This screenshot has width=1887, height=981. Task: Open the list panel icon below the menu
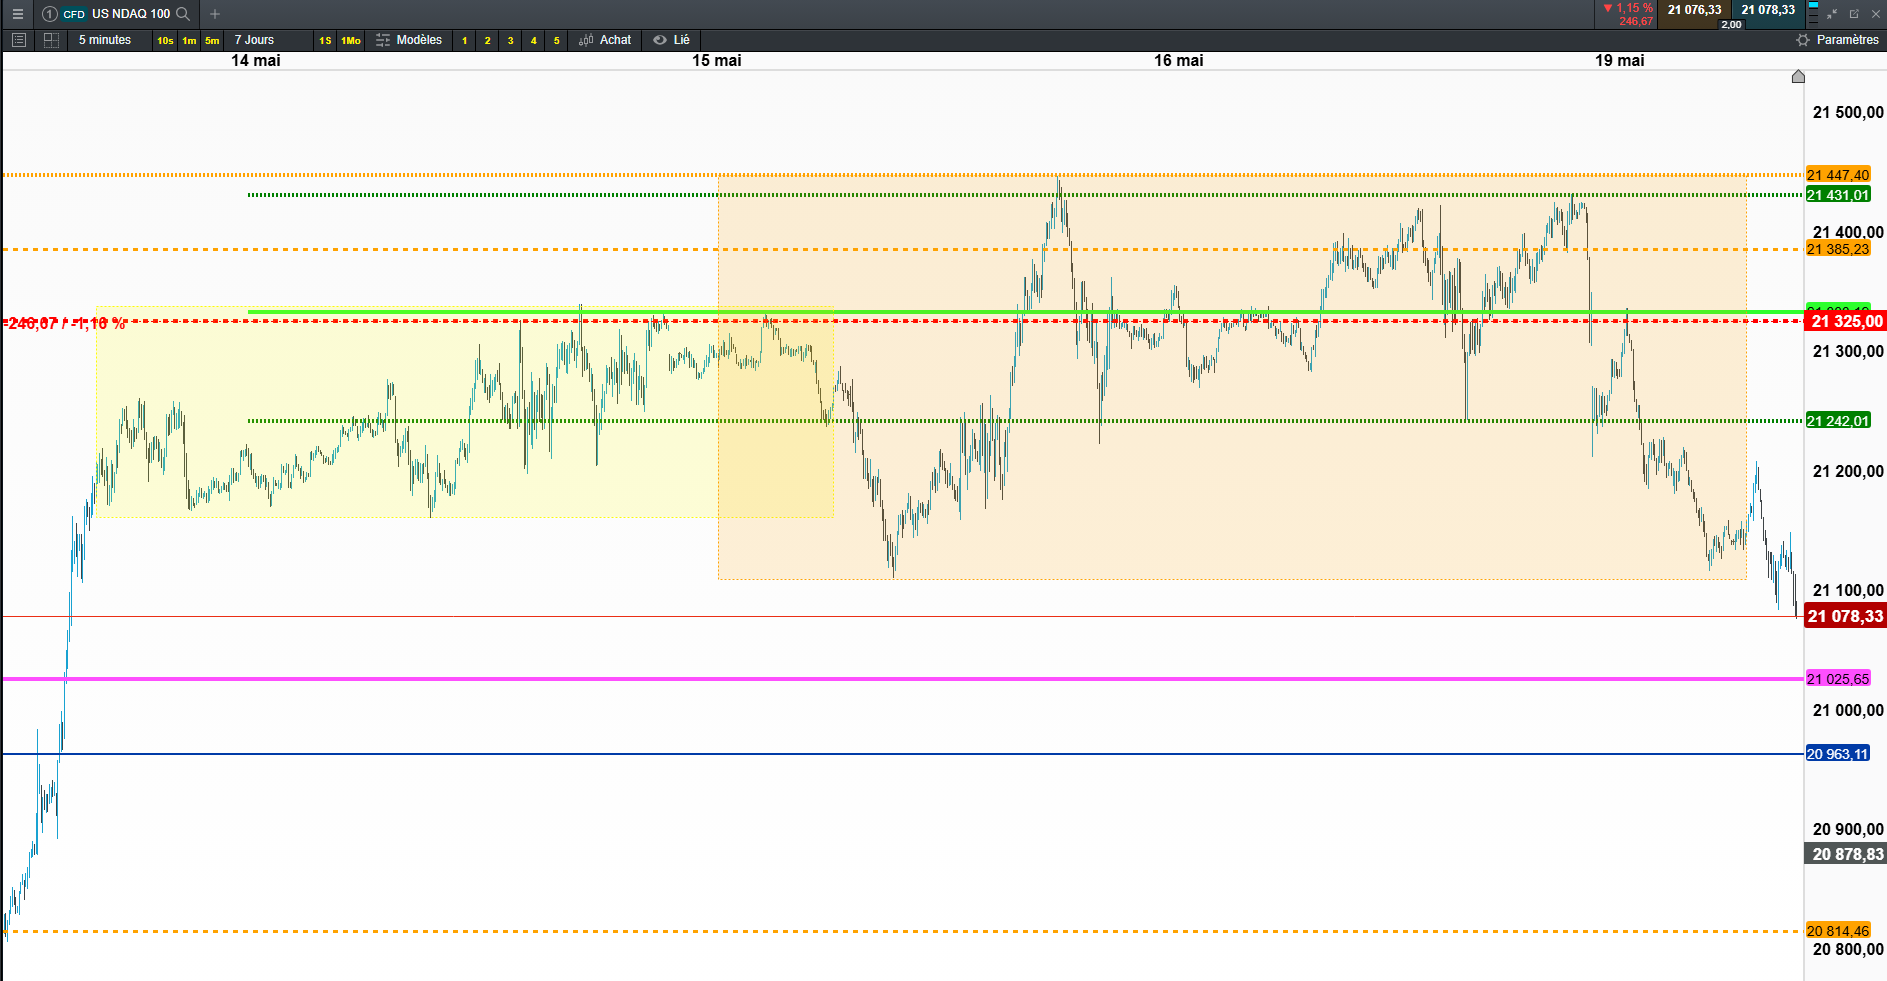click(x=18, y=40)
